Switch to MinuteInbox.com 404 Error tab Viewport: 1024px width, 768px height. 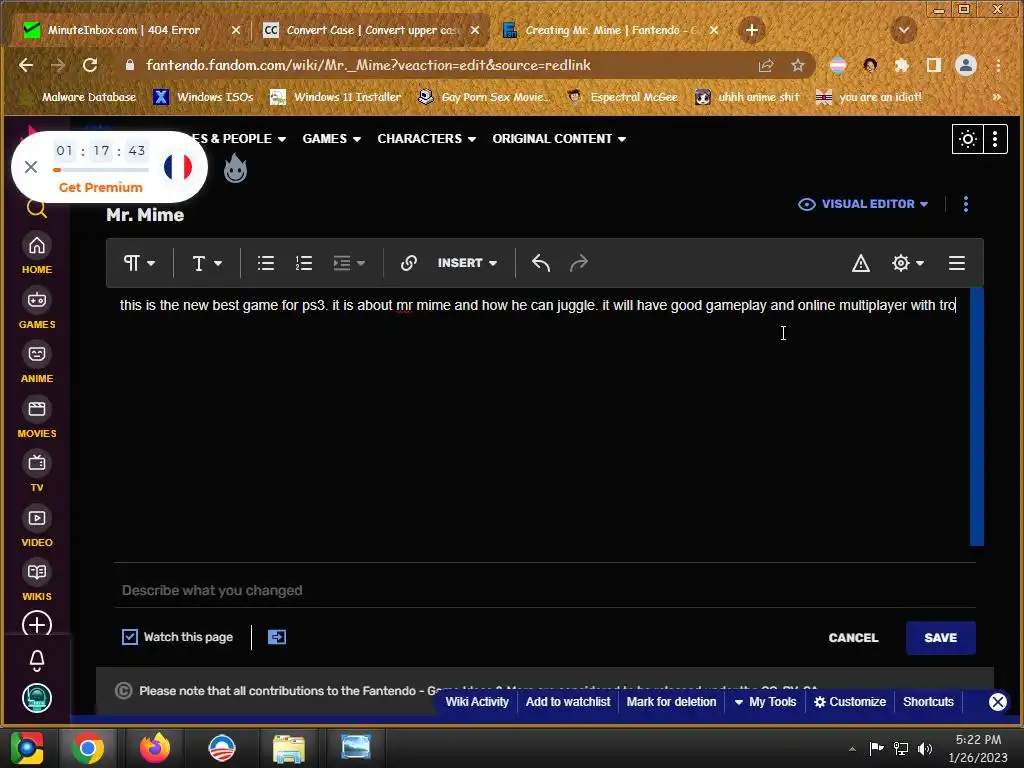pyautogui.click(x=131, y=30)
